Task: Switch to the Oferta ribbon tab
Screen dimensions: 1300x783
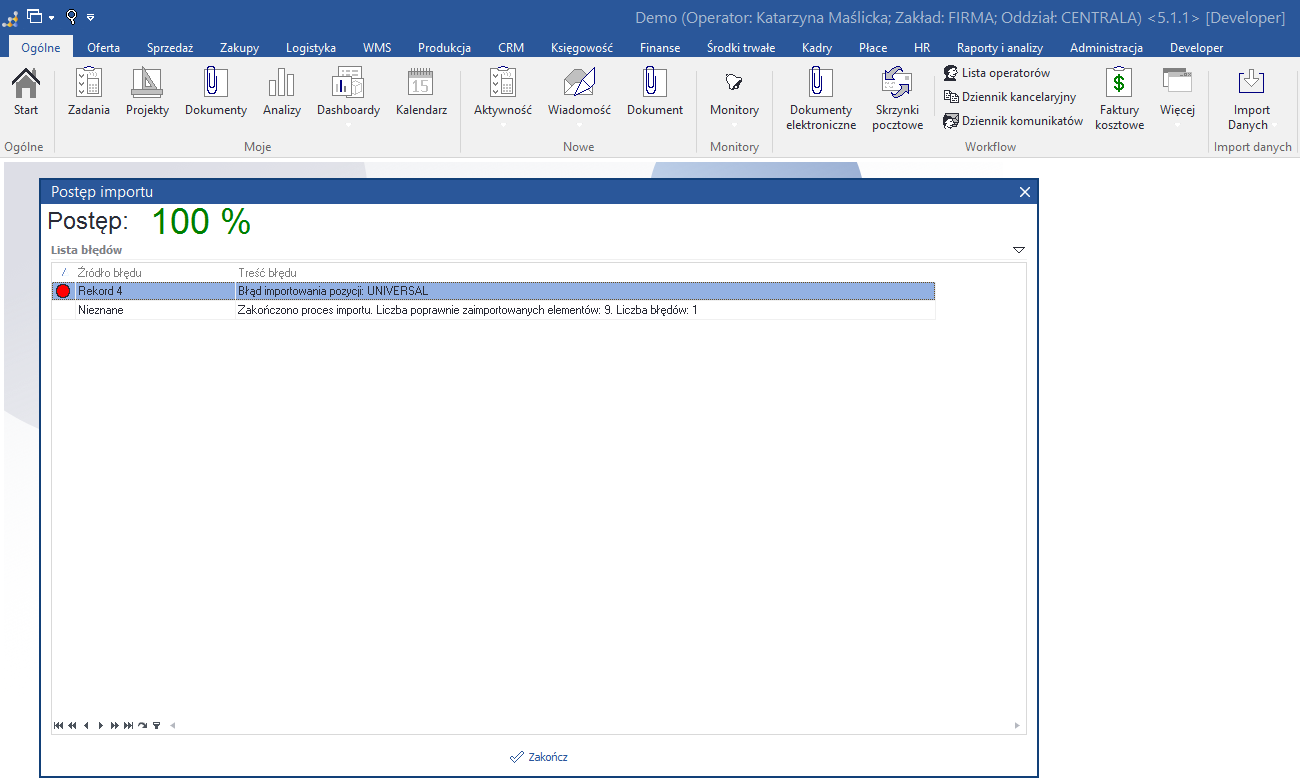Action: 103,47
